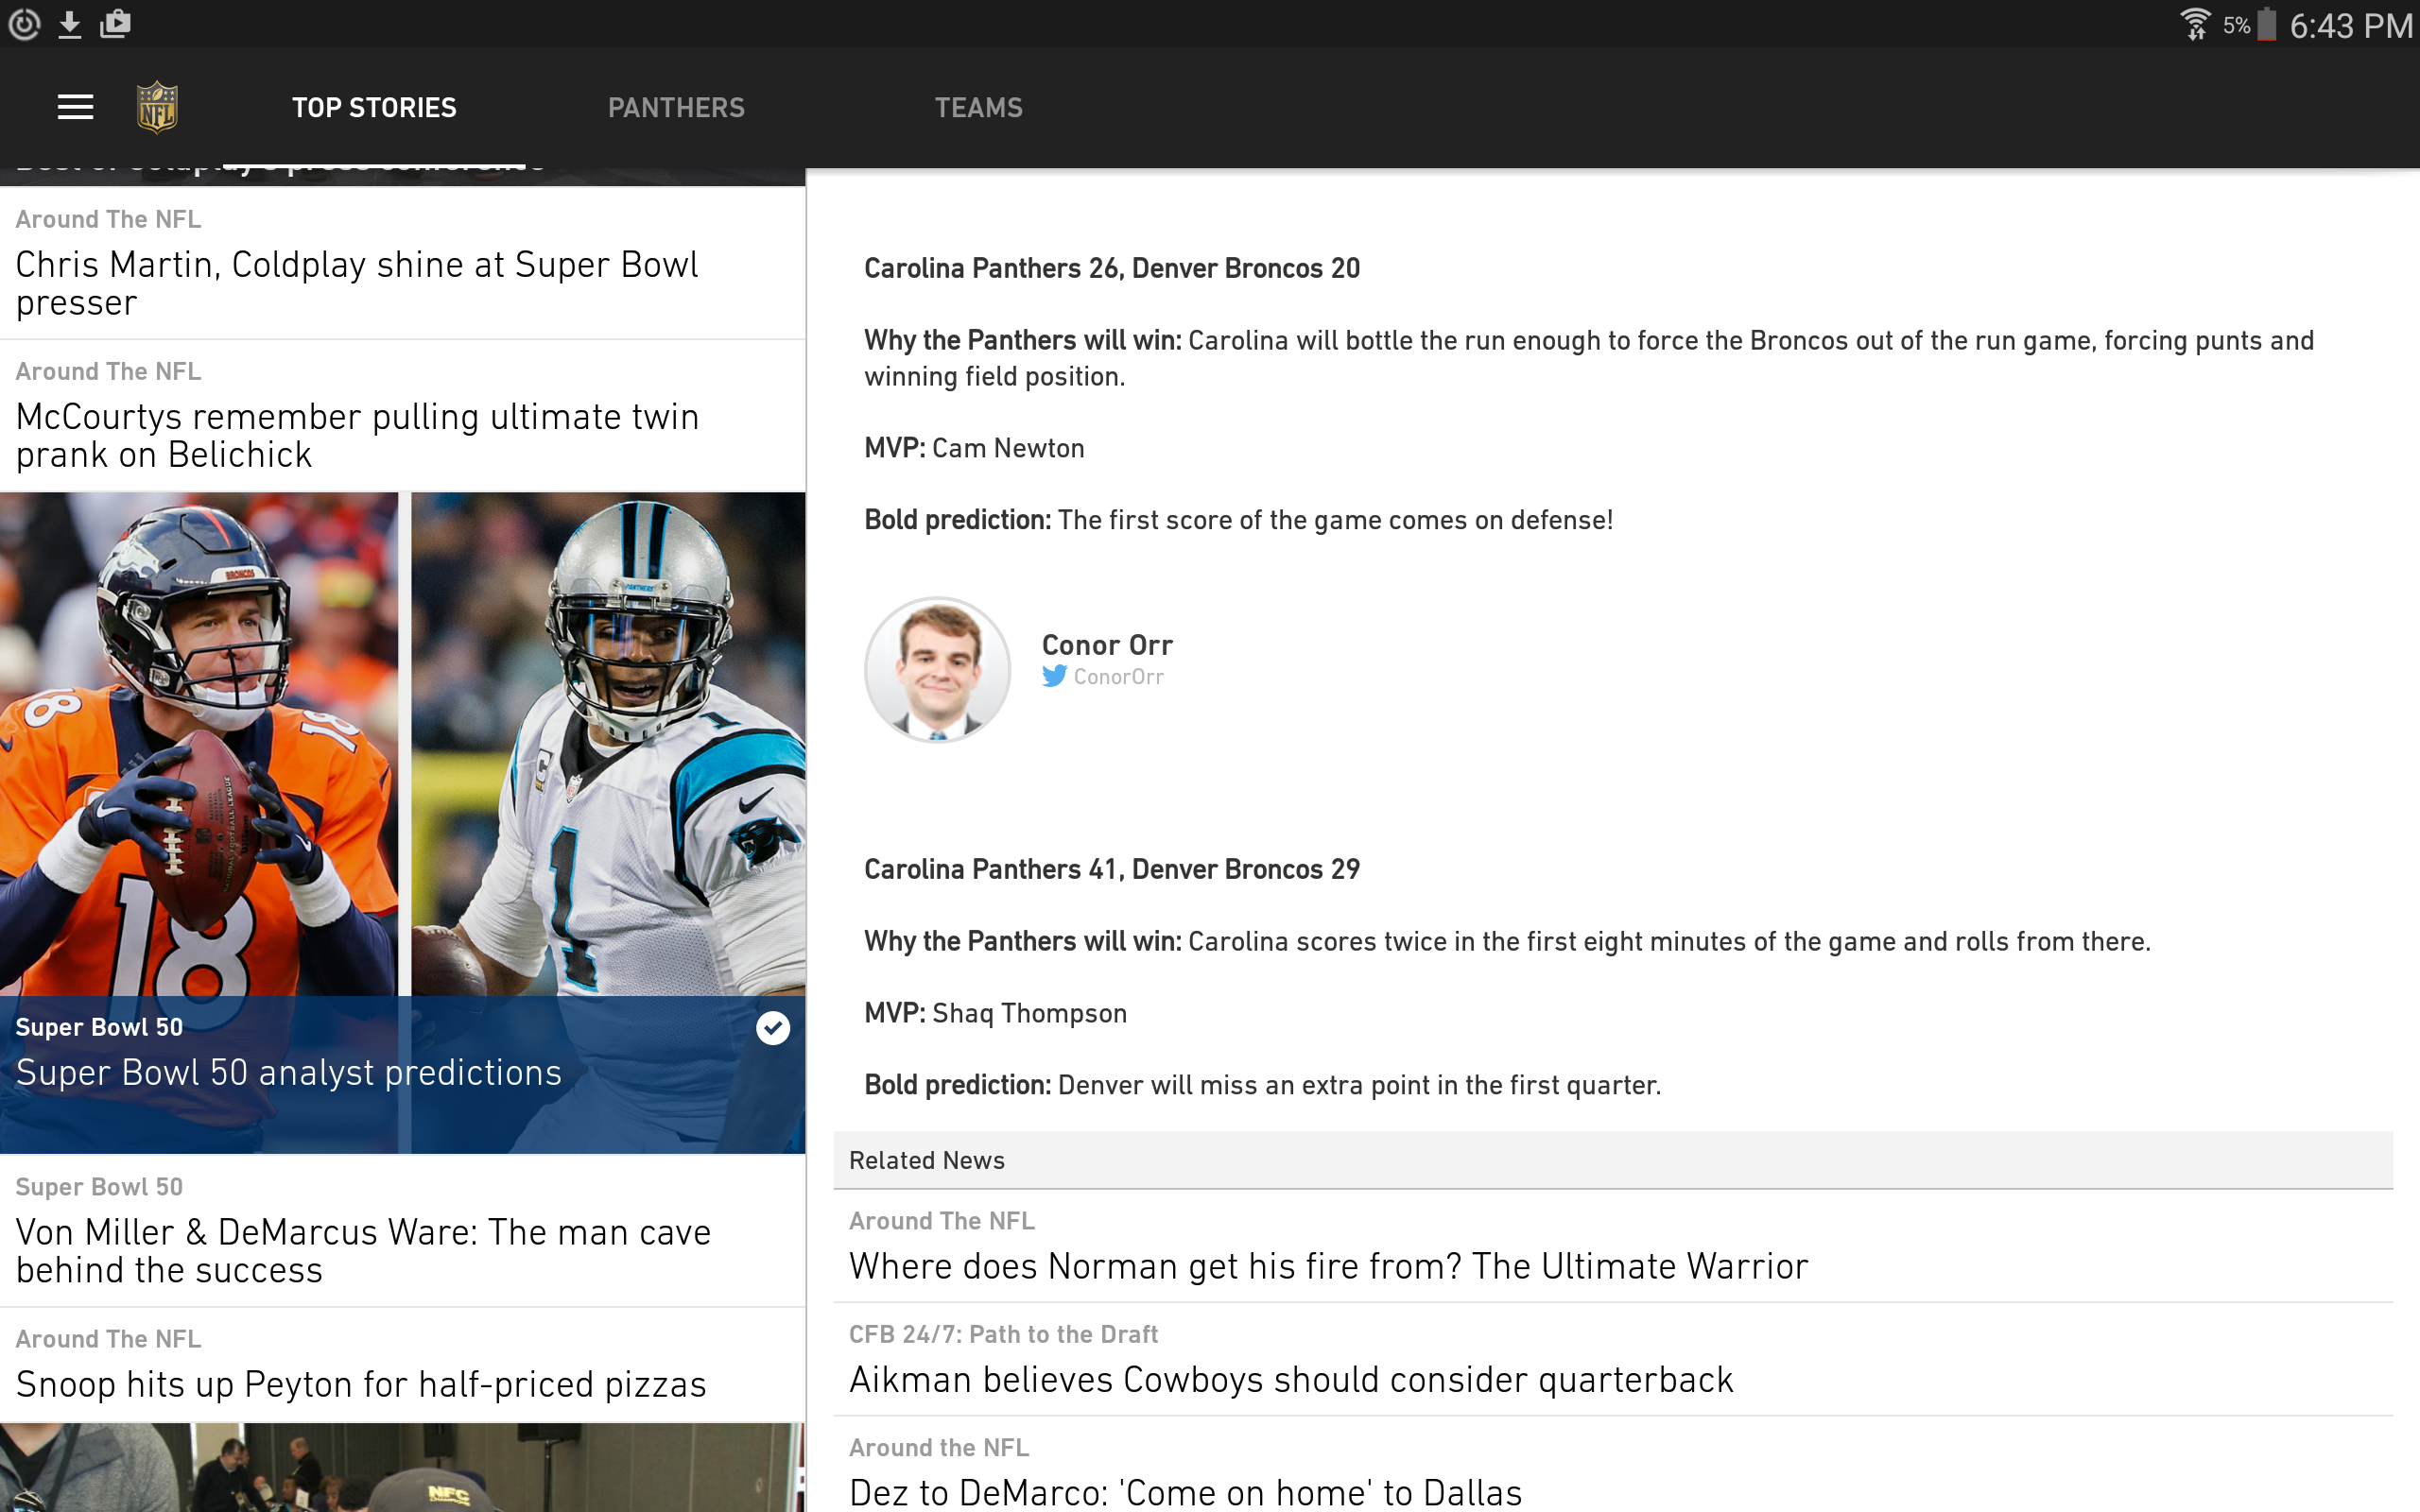2420x1512 pixels.
Task: Switch to the Panthers tab
Action: pos(676,107)
